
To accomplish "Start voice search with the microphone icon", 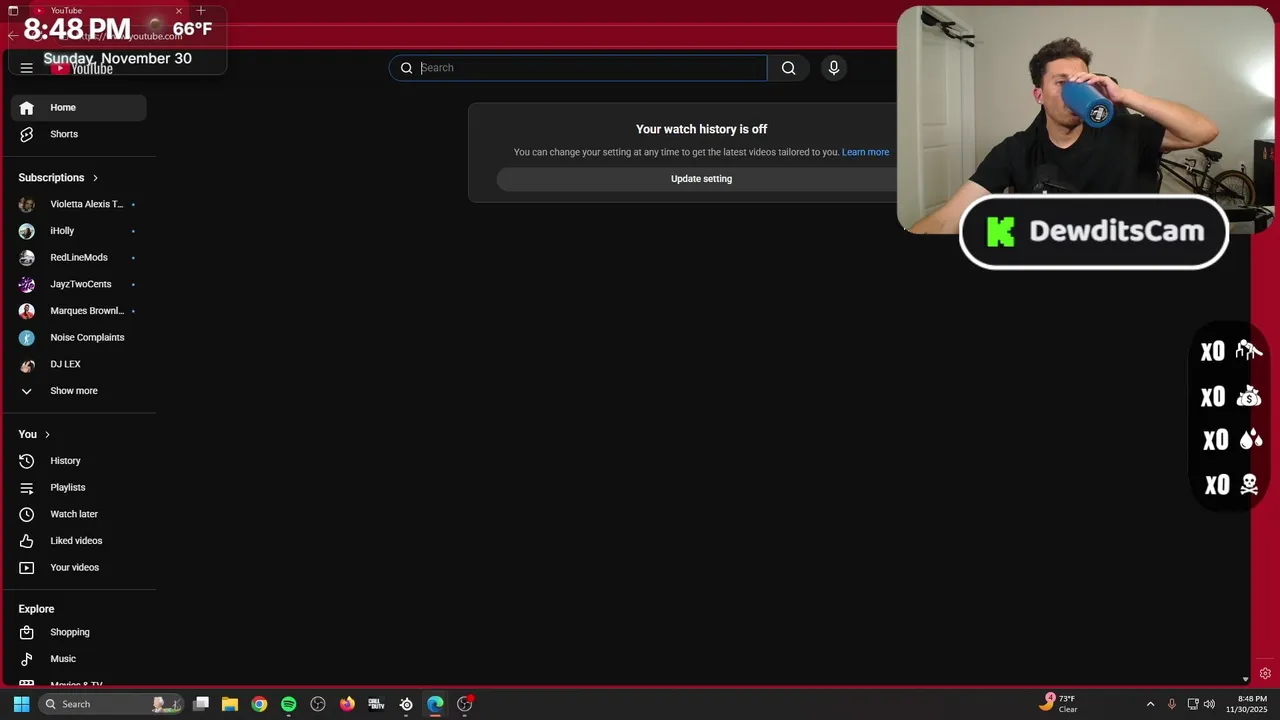I will click(834, 68).
